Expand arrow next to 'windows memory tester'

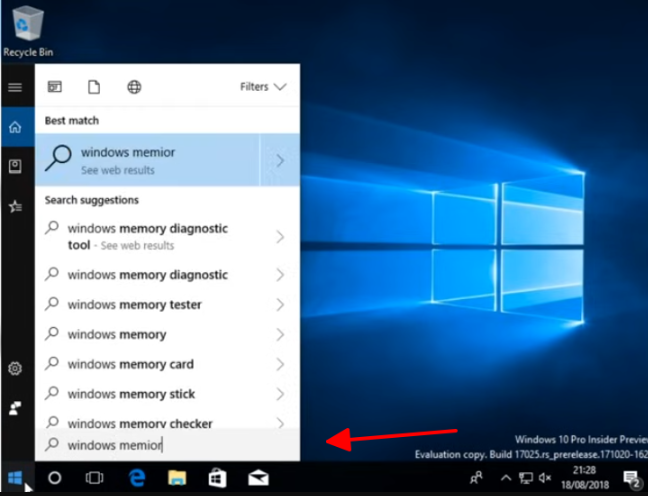[280, 305]
